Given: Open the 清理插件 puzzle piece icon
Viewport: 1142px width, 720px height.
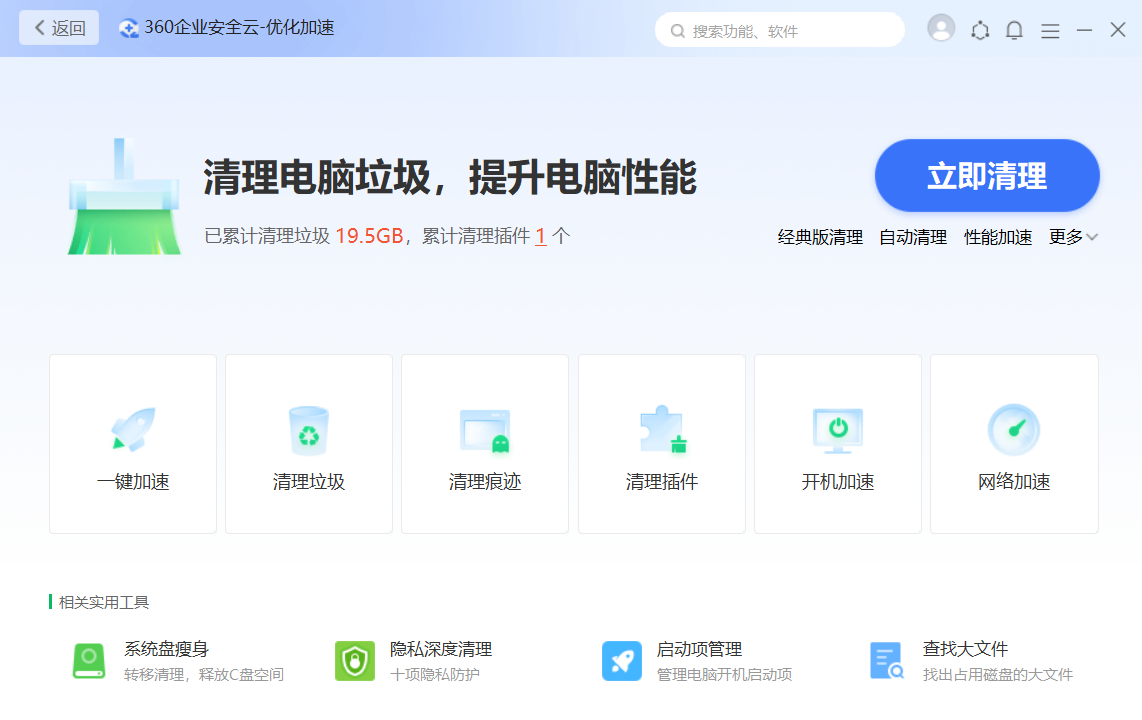Looking at the screenshot, I should [x=662, y=430].
